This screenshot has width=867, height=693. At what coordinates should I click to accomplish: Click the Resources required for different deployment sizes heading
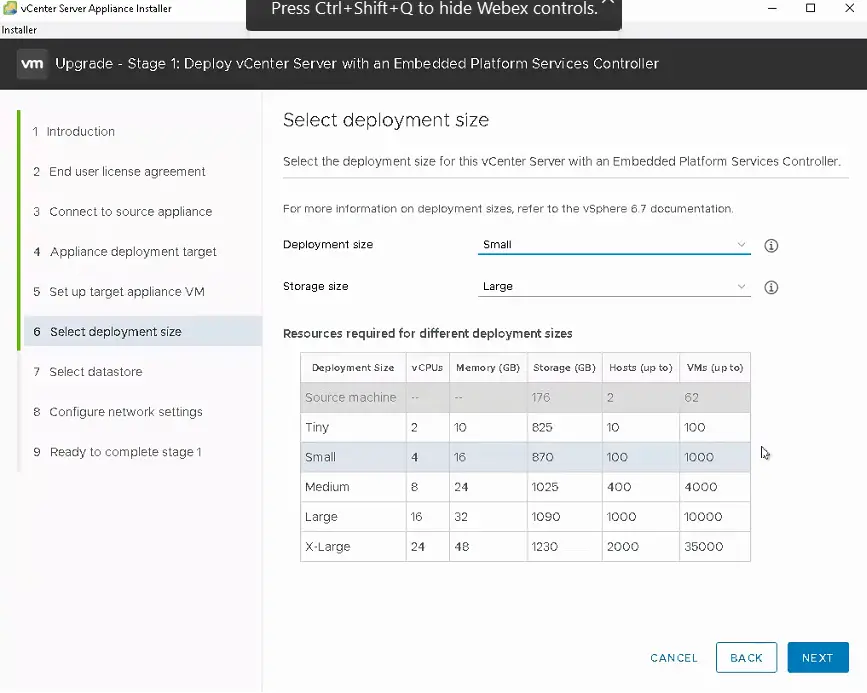[x=427, y=334]
